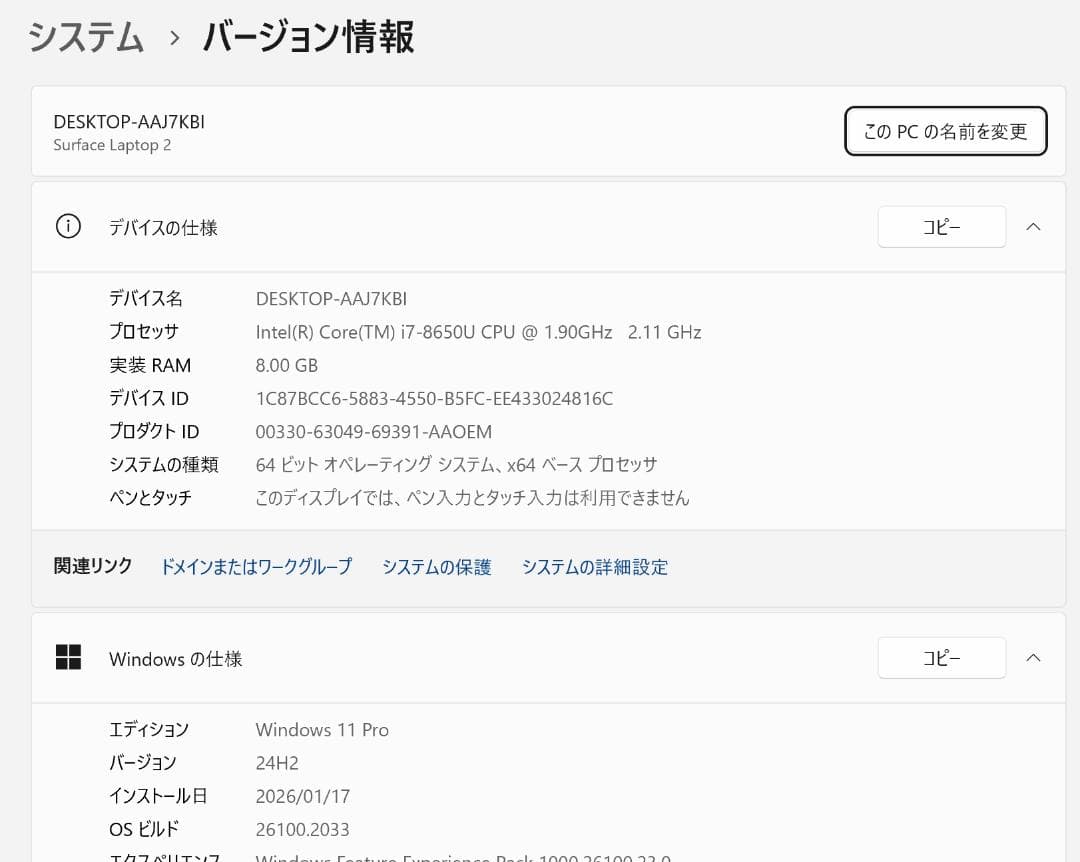Click the info icon beside デバイスの仕様

point(68,226)
